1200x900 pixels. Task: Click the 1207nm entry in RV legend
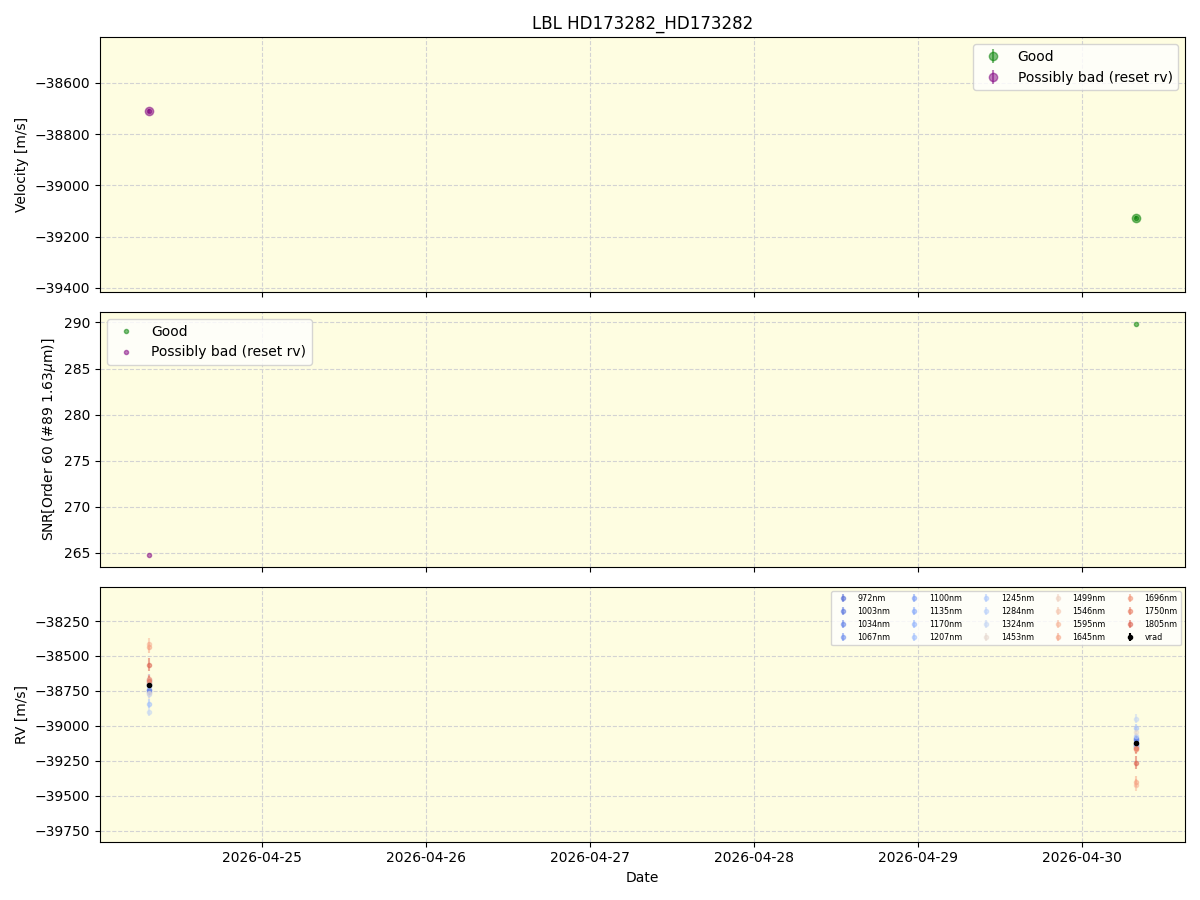pos(945,637)
